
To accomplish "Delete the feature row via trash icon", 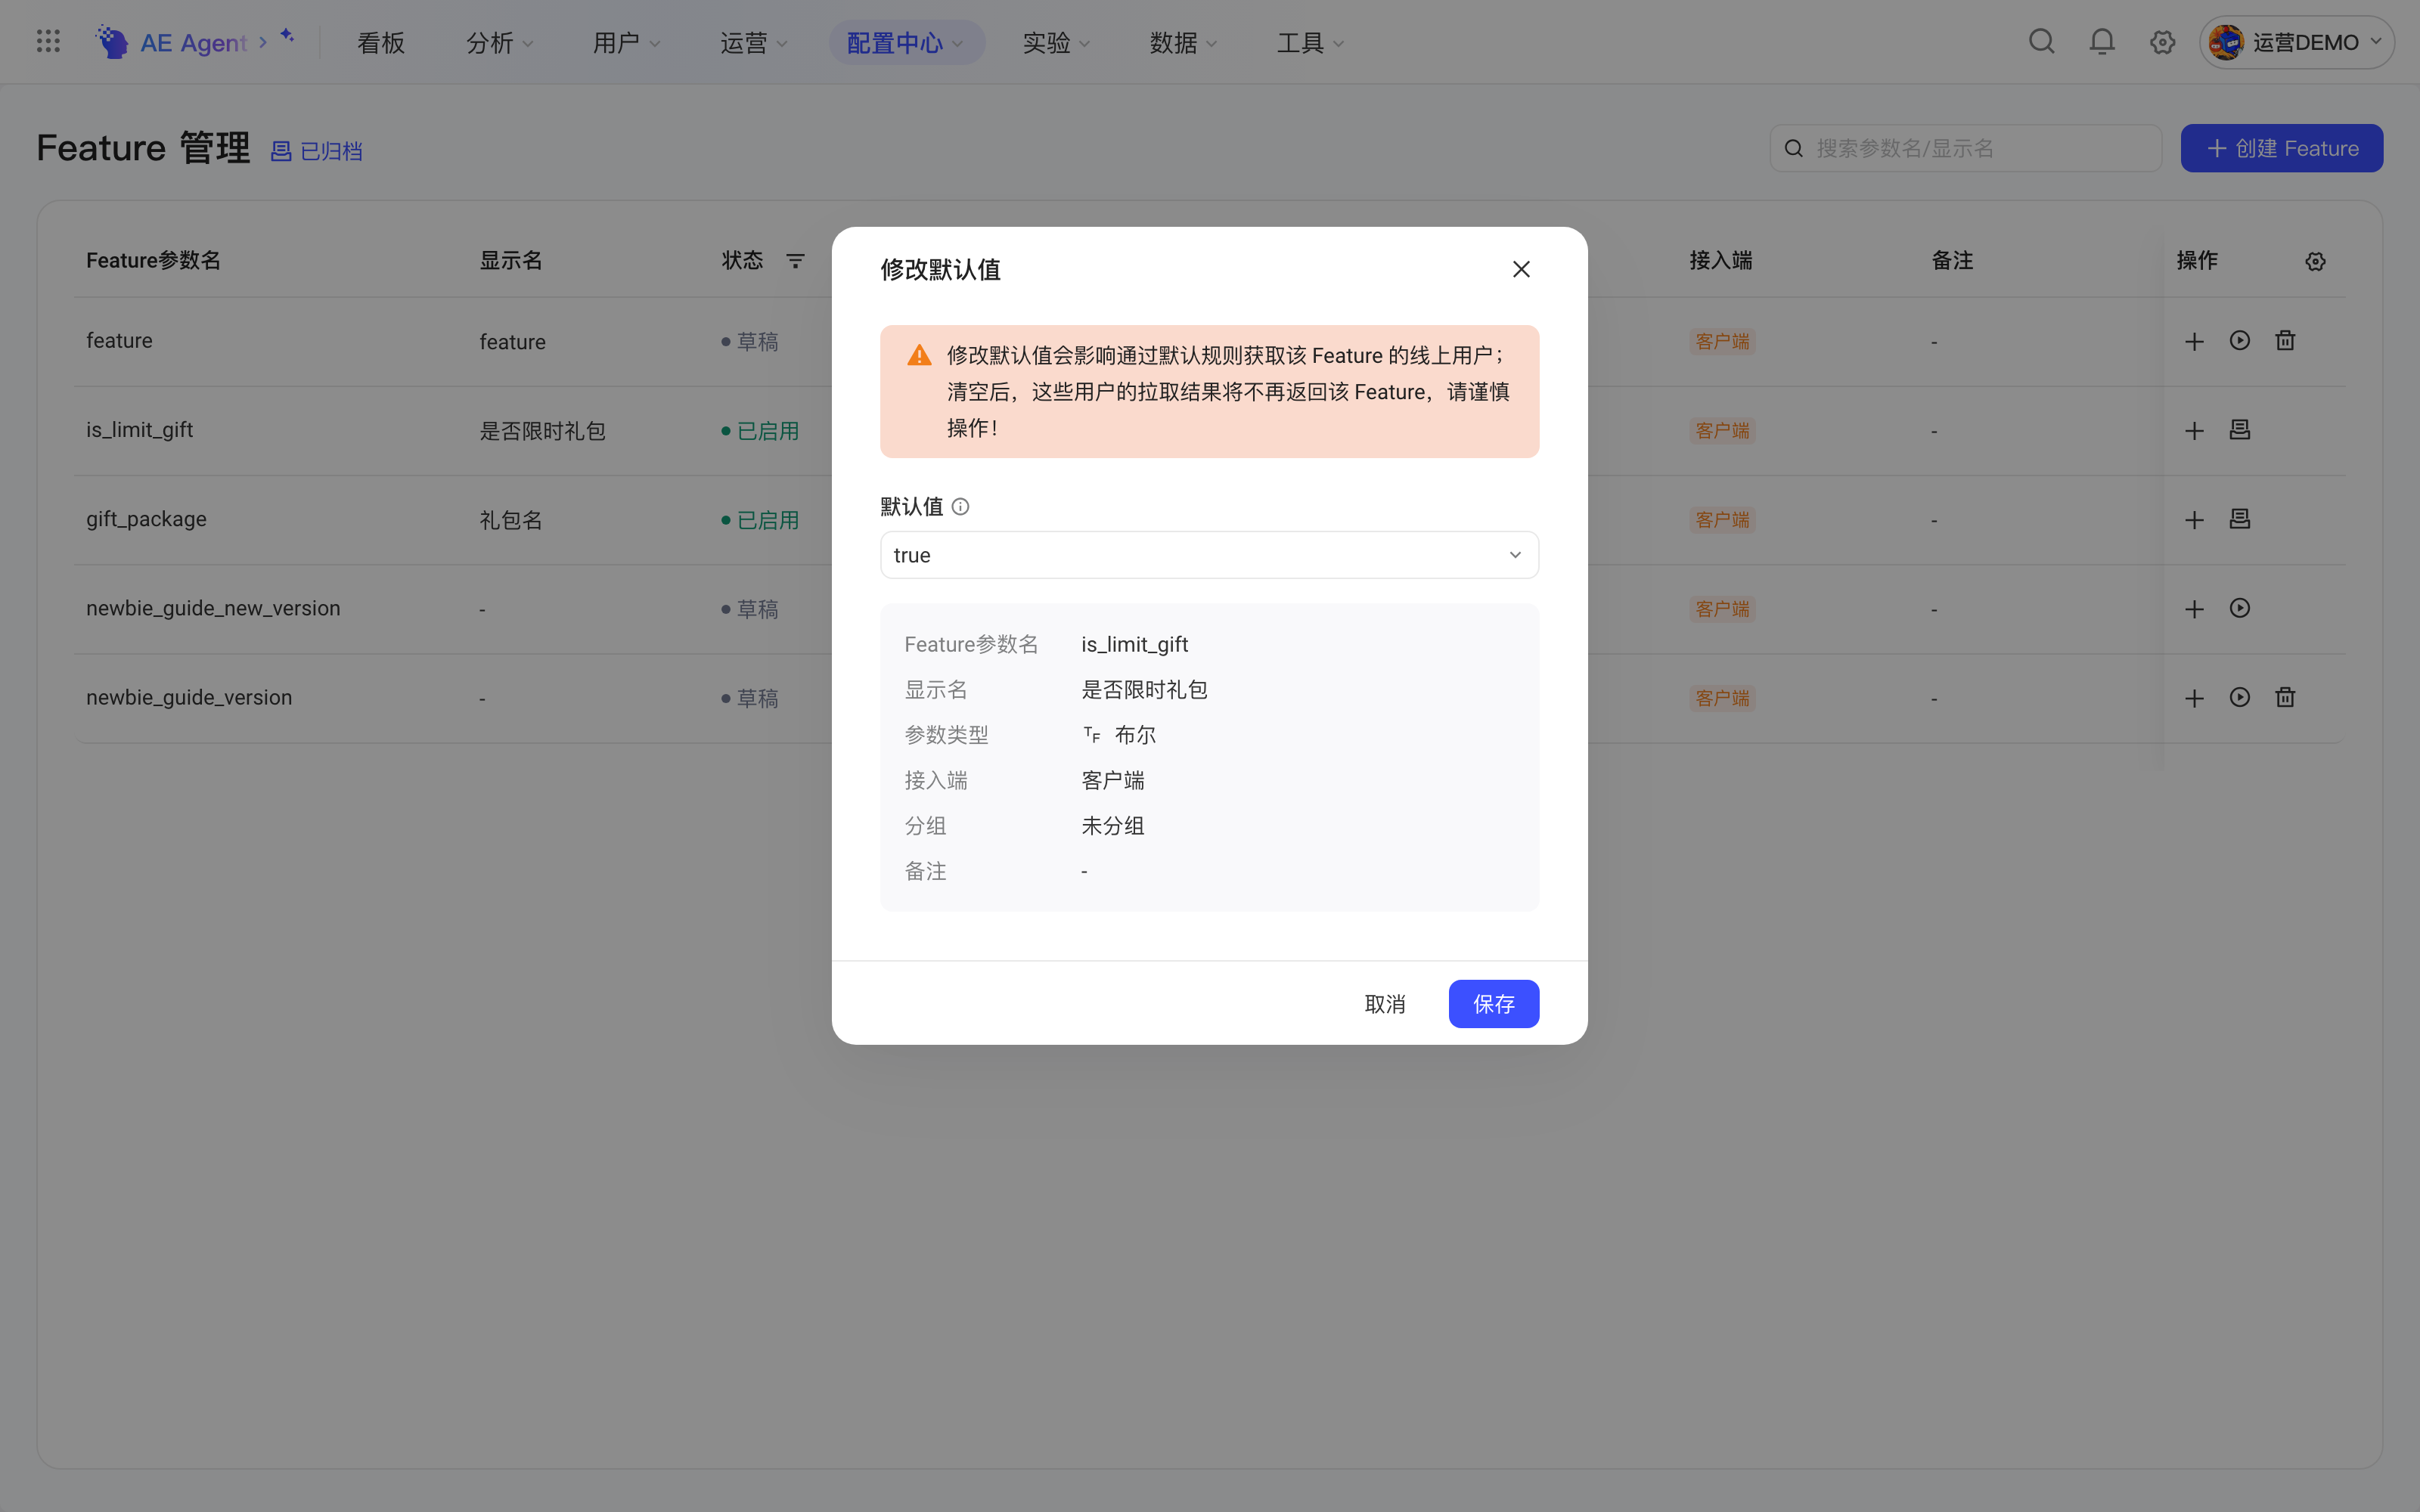I will point(2285,341).
